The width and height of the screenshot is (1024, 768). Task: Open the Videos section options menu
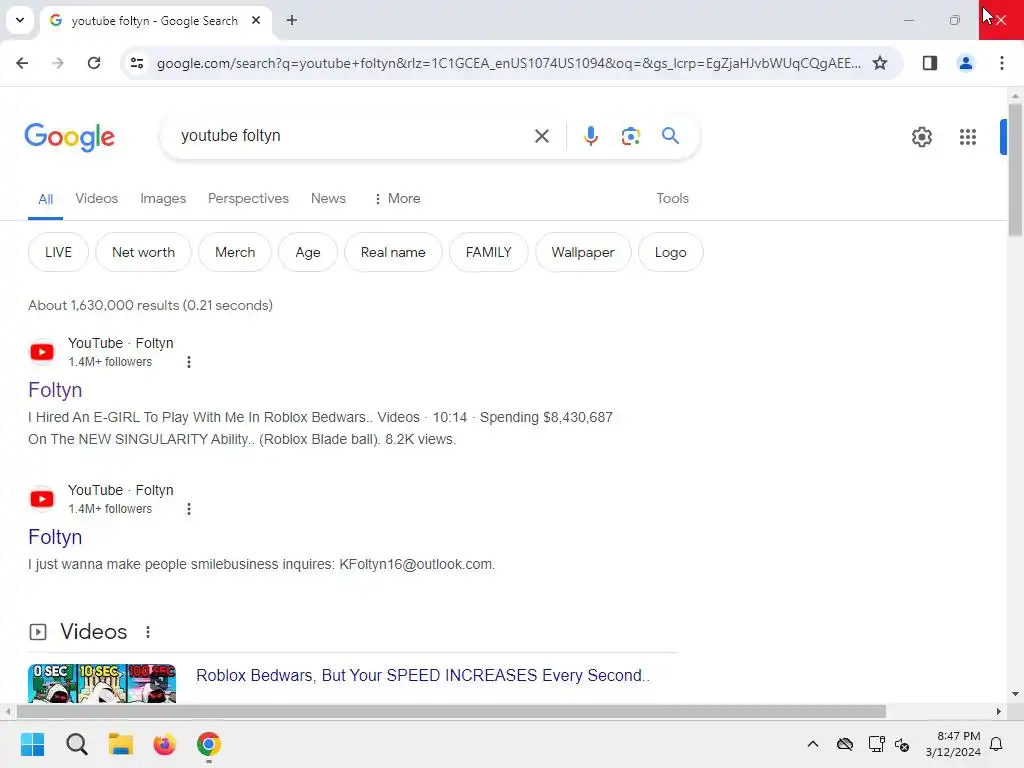click(148, 632)
